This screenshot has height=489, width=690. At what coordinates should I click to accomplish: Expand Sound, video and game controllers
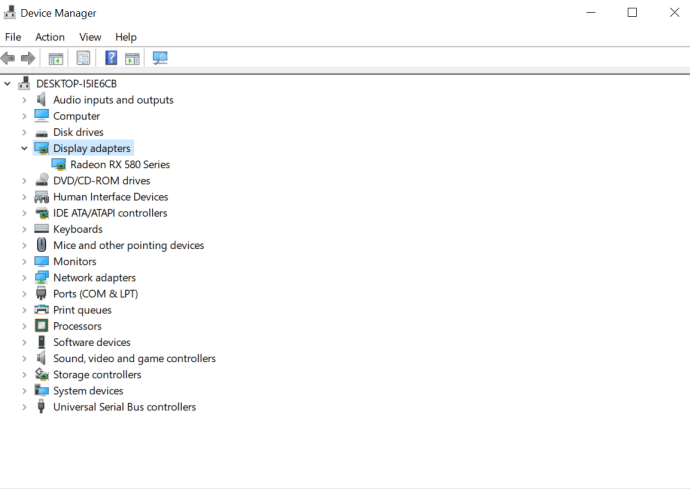[24, 359]
